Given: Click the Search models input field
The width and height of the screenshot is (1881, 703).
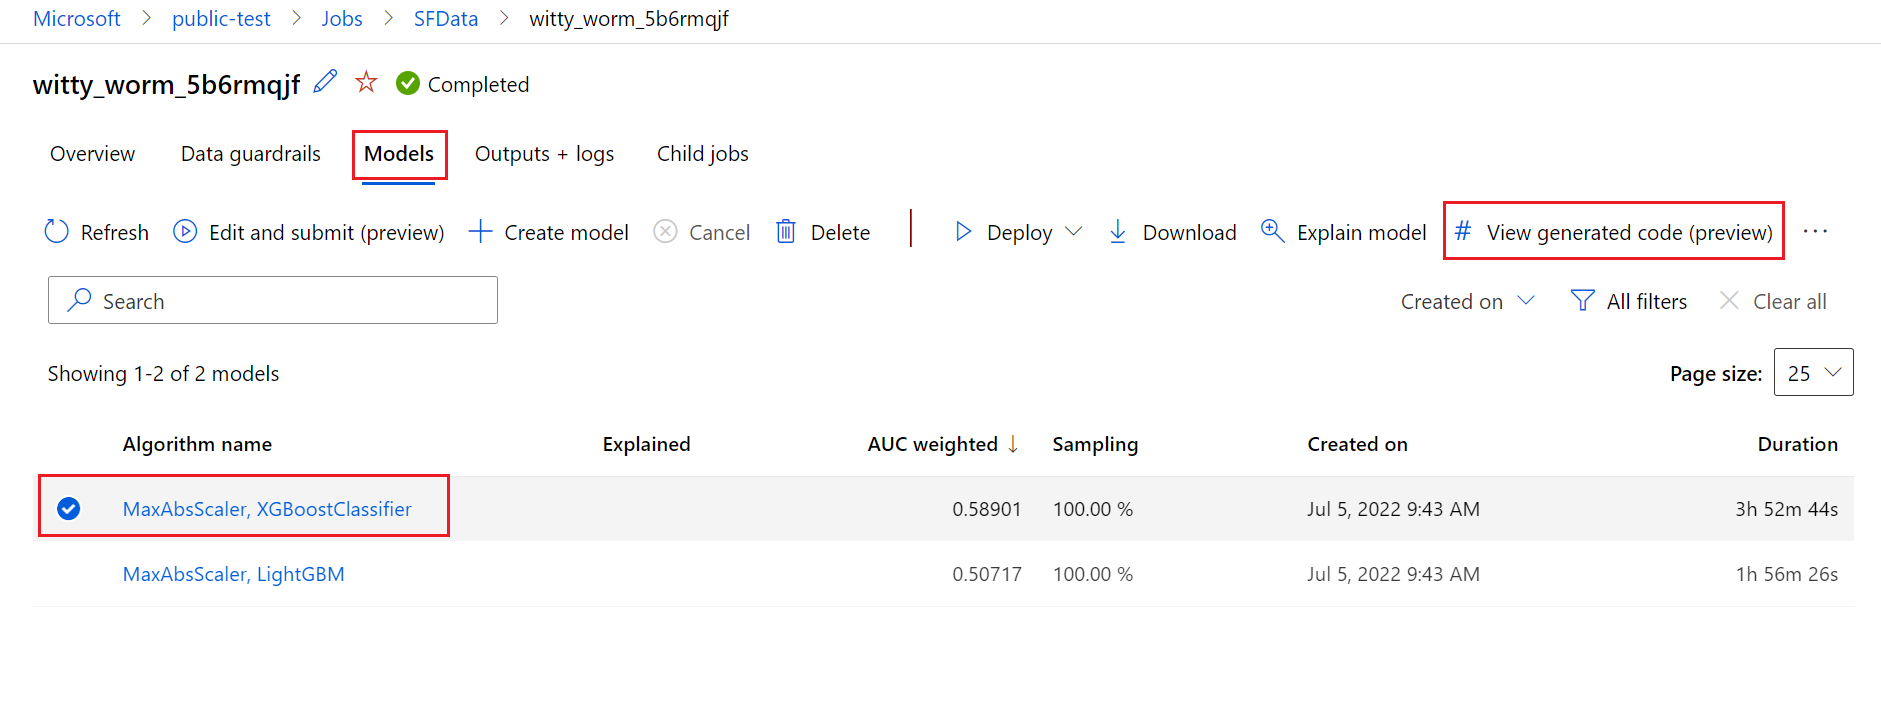Looking at the screenshot, I should pos(273,301).
